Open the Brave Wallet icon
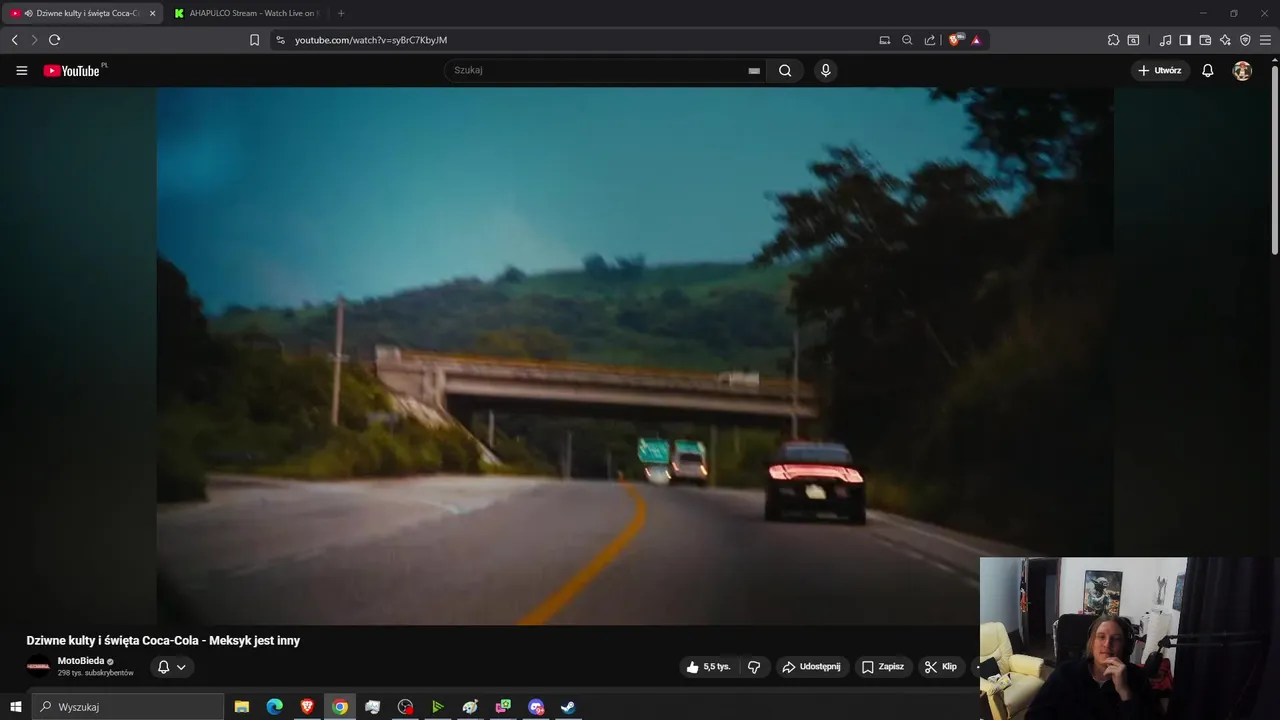This screenshot has height=720, width=1280. tap(1205, 40)
